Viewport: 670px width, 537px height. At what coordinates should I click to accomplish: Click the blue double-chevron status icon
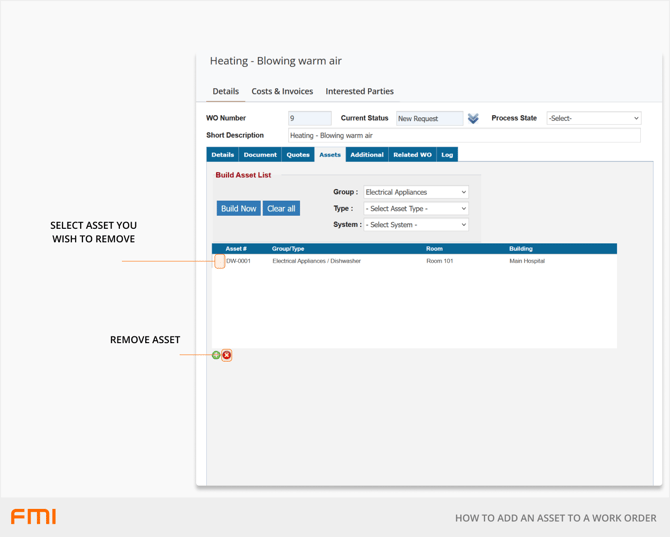click(x=473, y=118)
